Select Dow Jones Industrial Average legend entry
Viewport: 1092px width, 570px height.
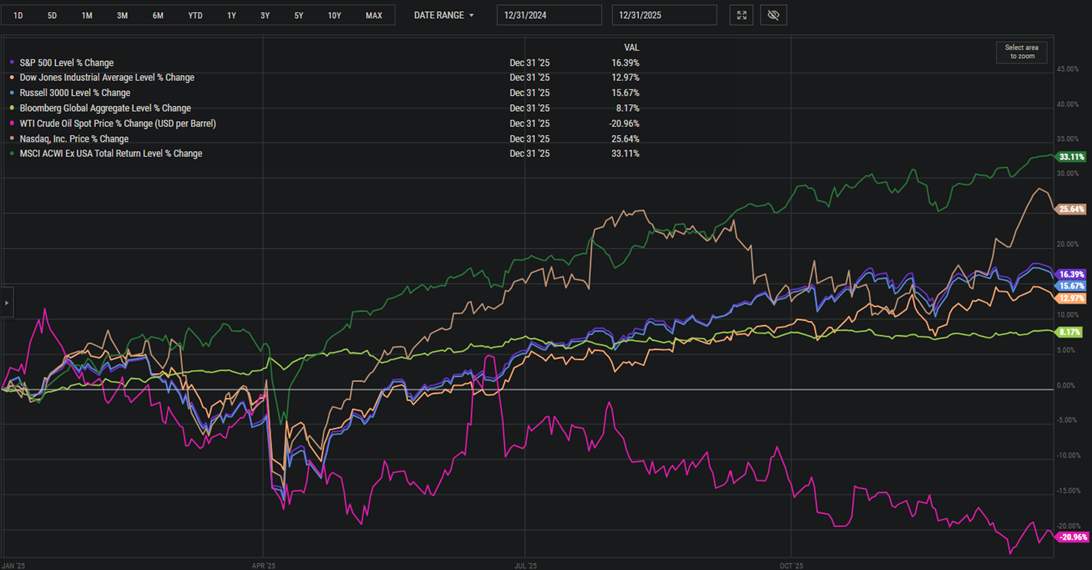107,78
